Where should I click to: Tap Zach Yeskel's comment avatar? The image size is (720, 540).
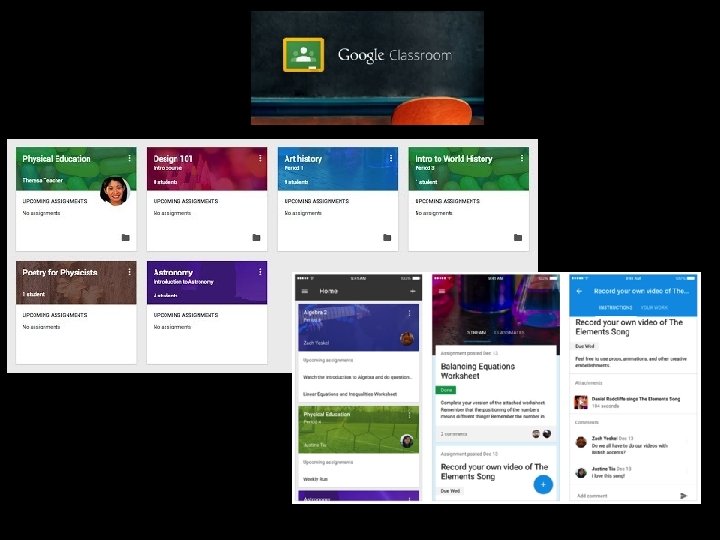pos(581,442)
